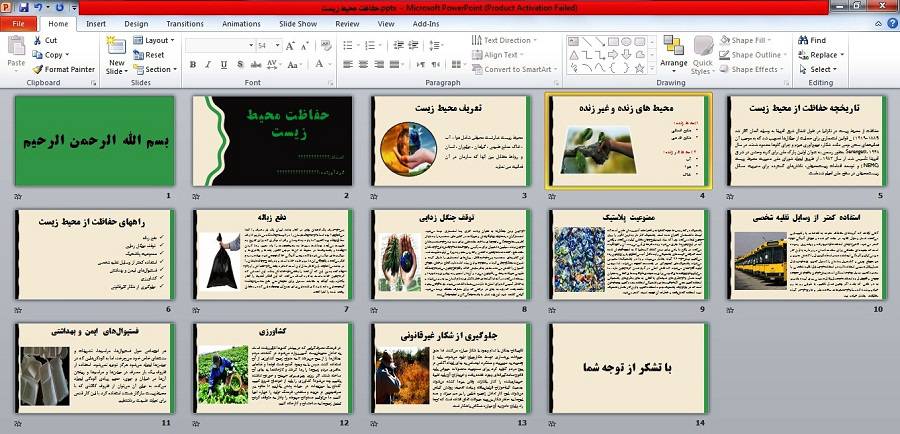Open the font name combo box arrow
900x434 pixels.
[251, 45]
